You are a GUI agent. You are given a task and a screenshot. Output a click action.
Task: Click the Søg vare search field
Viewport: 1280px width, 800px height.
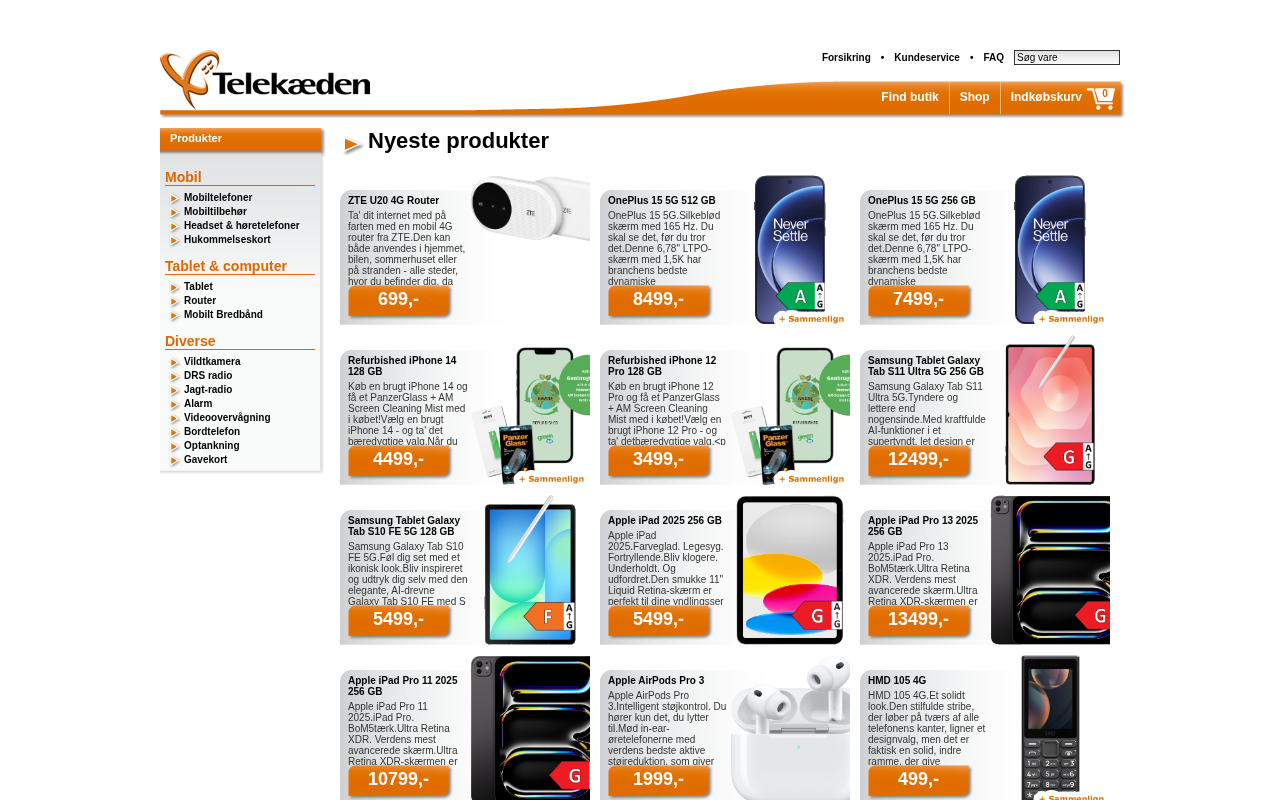click(x=1067, y=58)
